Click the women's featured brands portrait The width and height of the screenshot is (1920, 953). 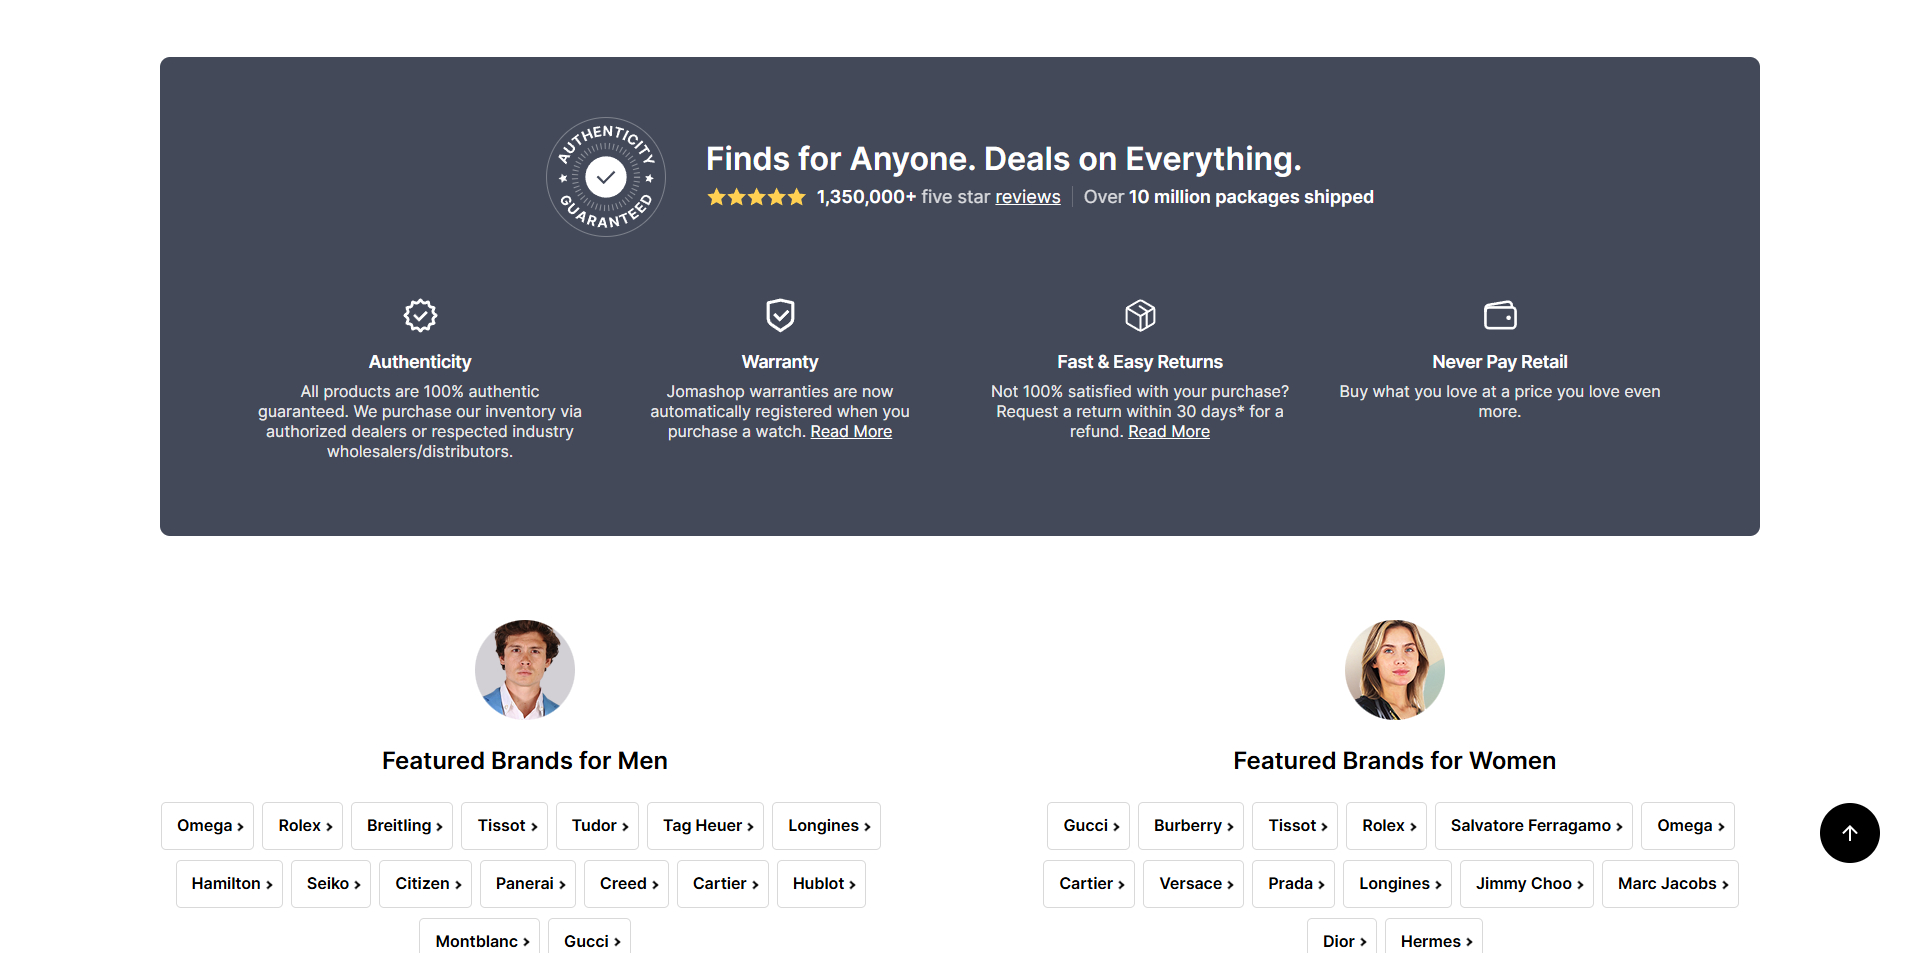1395,670
